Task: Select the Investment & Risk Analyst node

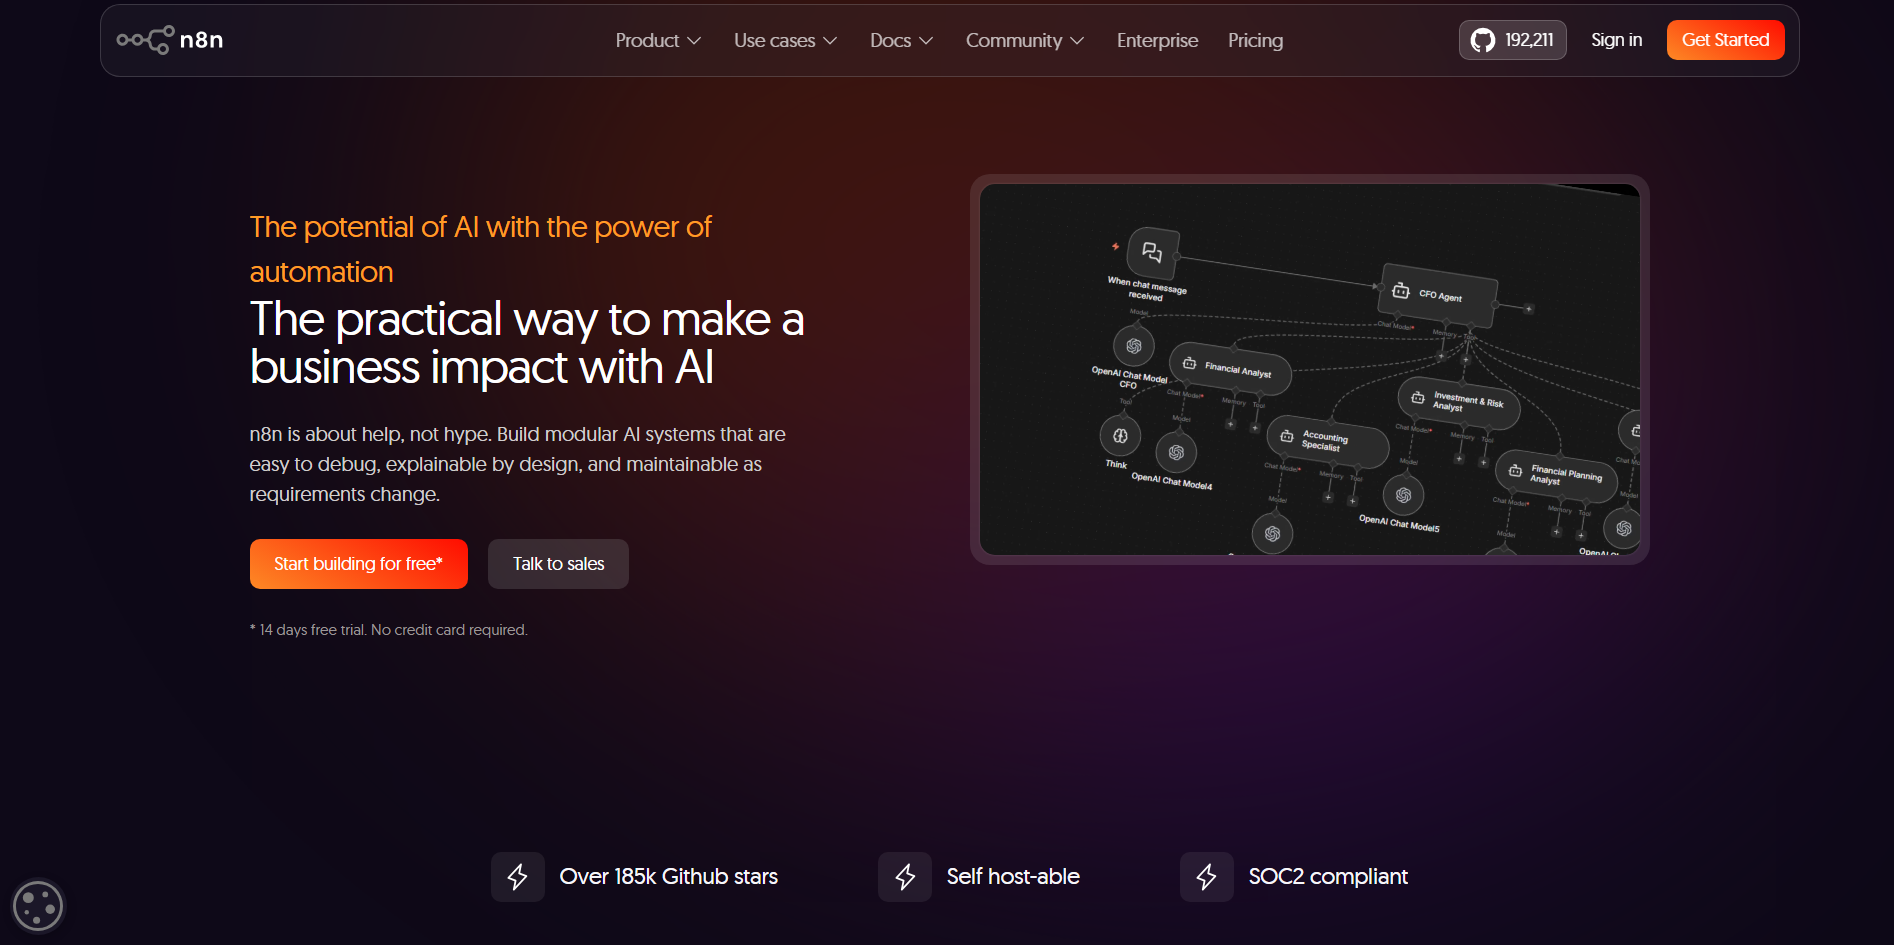Action: point(1458,401)
